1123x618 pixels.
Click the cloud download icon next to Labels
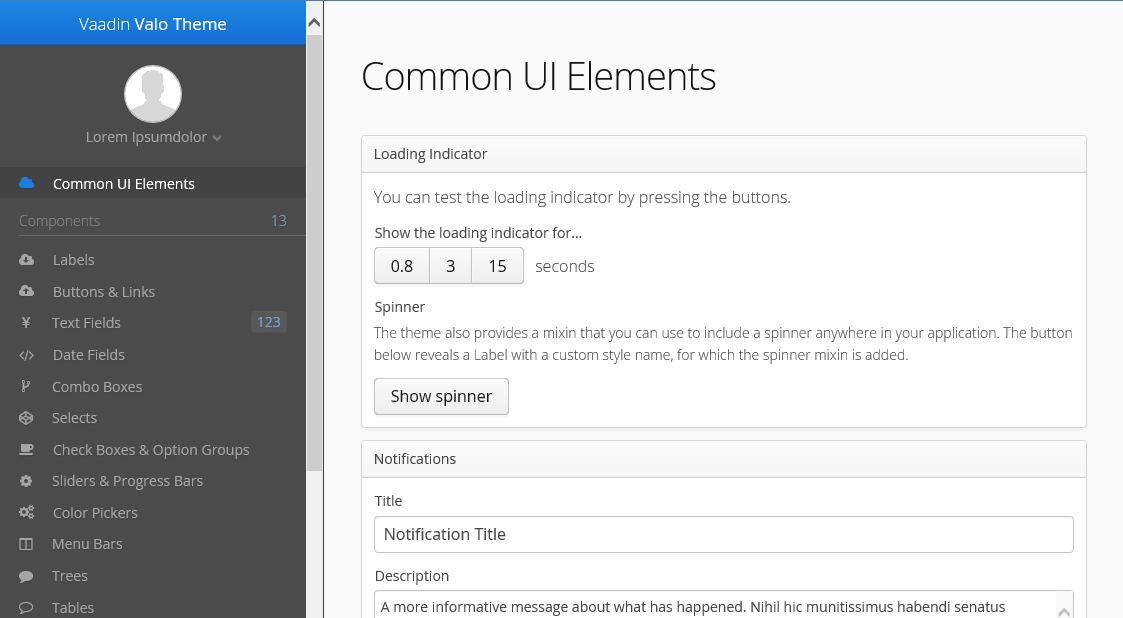click(x=27, y=260)
